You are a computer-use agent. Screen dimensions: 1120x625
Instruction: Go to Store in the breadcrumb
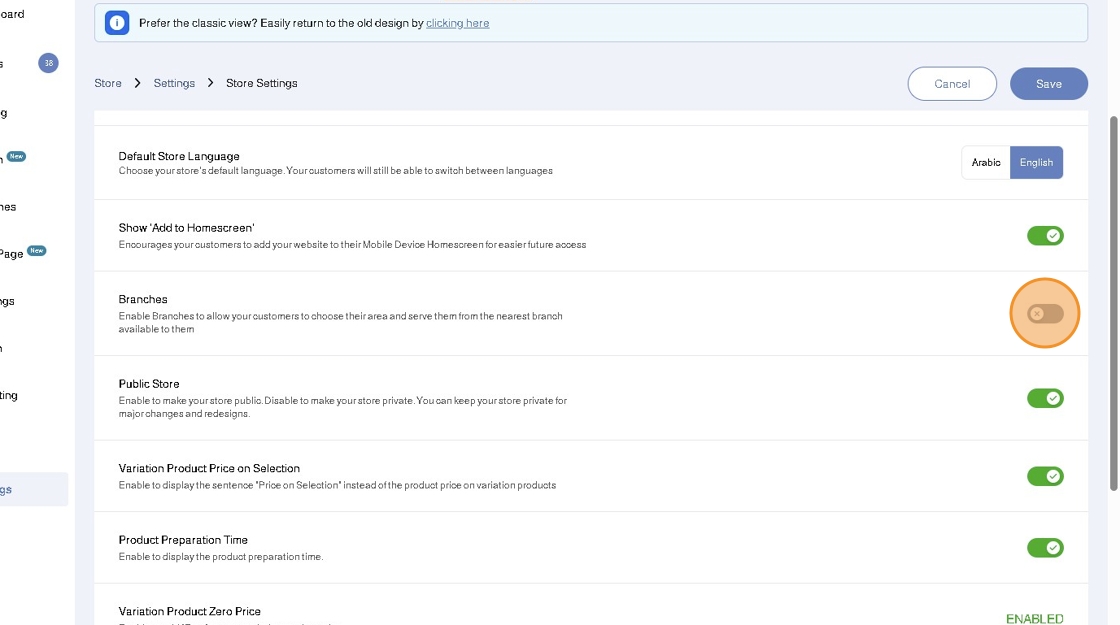[108, 83]
